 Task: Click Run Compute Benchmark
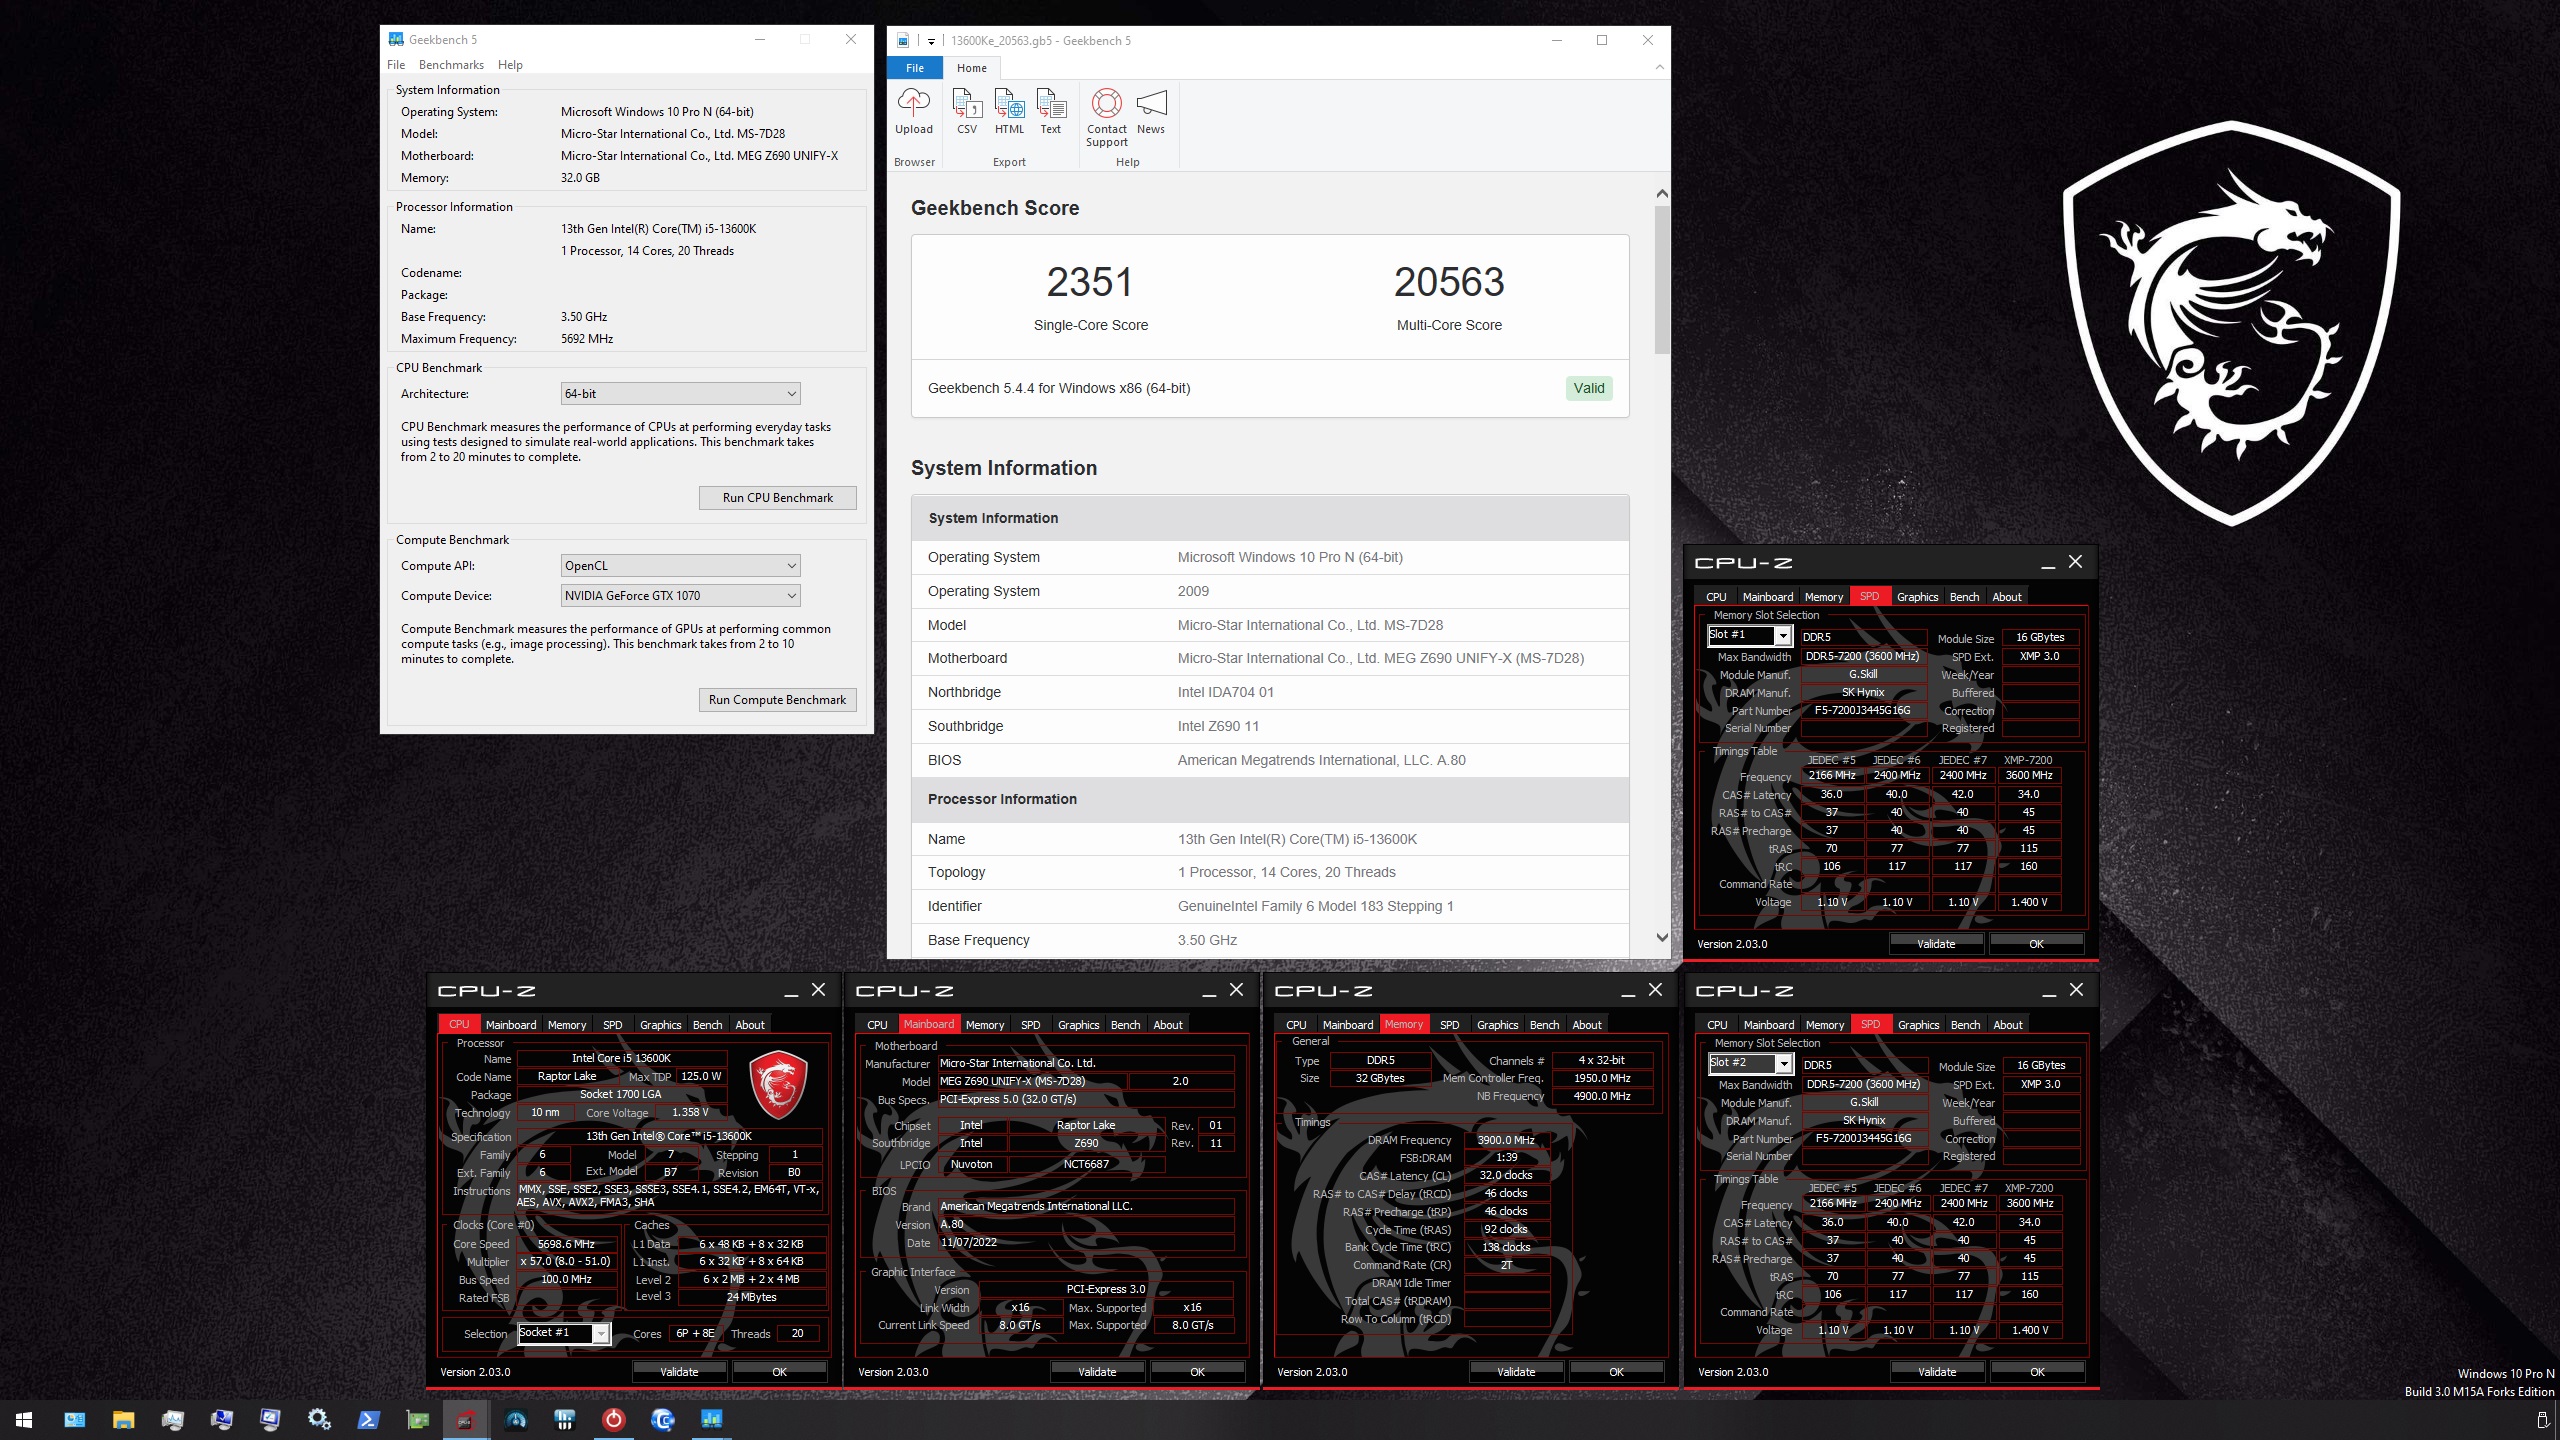(777, 700)
